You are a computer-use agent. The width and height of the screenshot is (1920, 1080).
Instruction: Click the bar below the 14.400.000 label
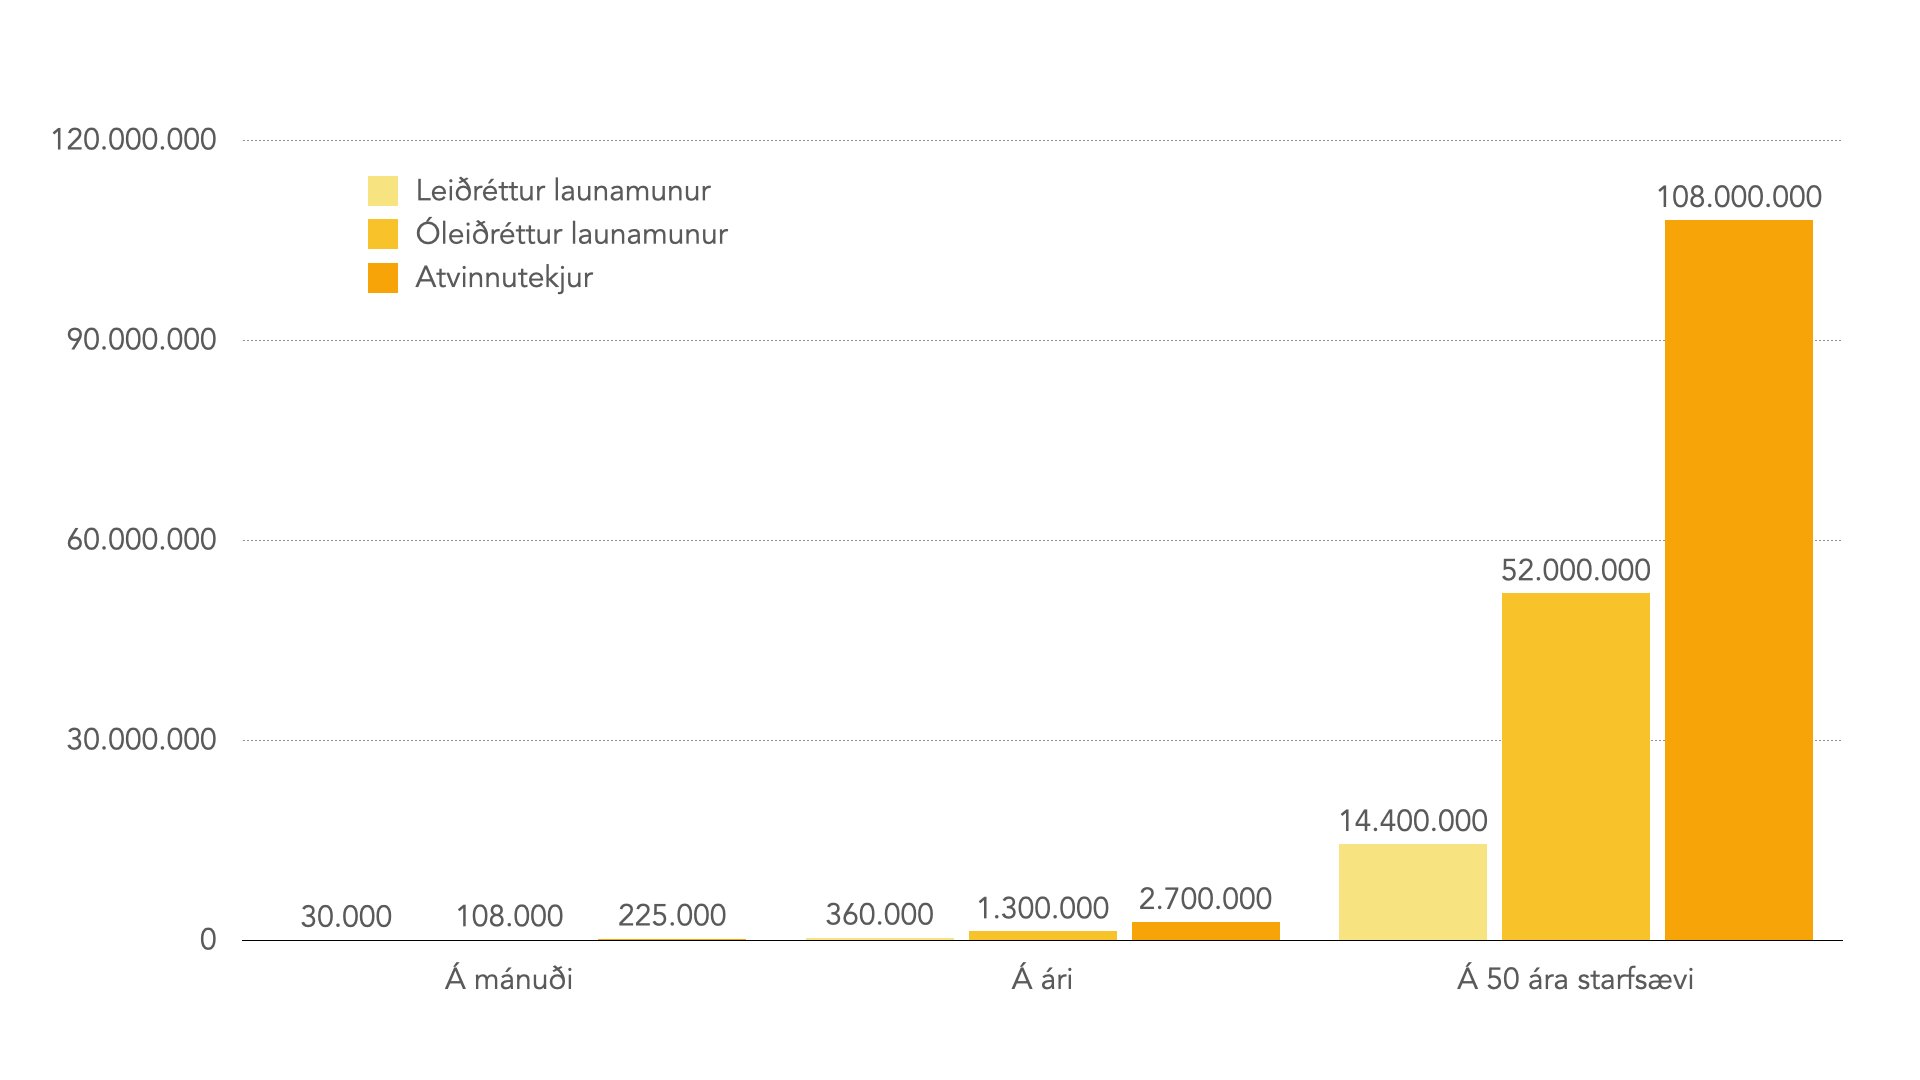click(x=1412, y=892)
